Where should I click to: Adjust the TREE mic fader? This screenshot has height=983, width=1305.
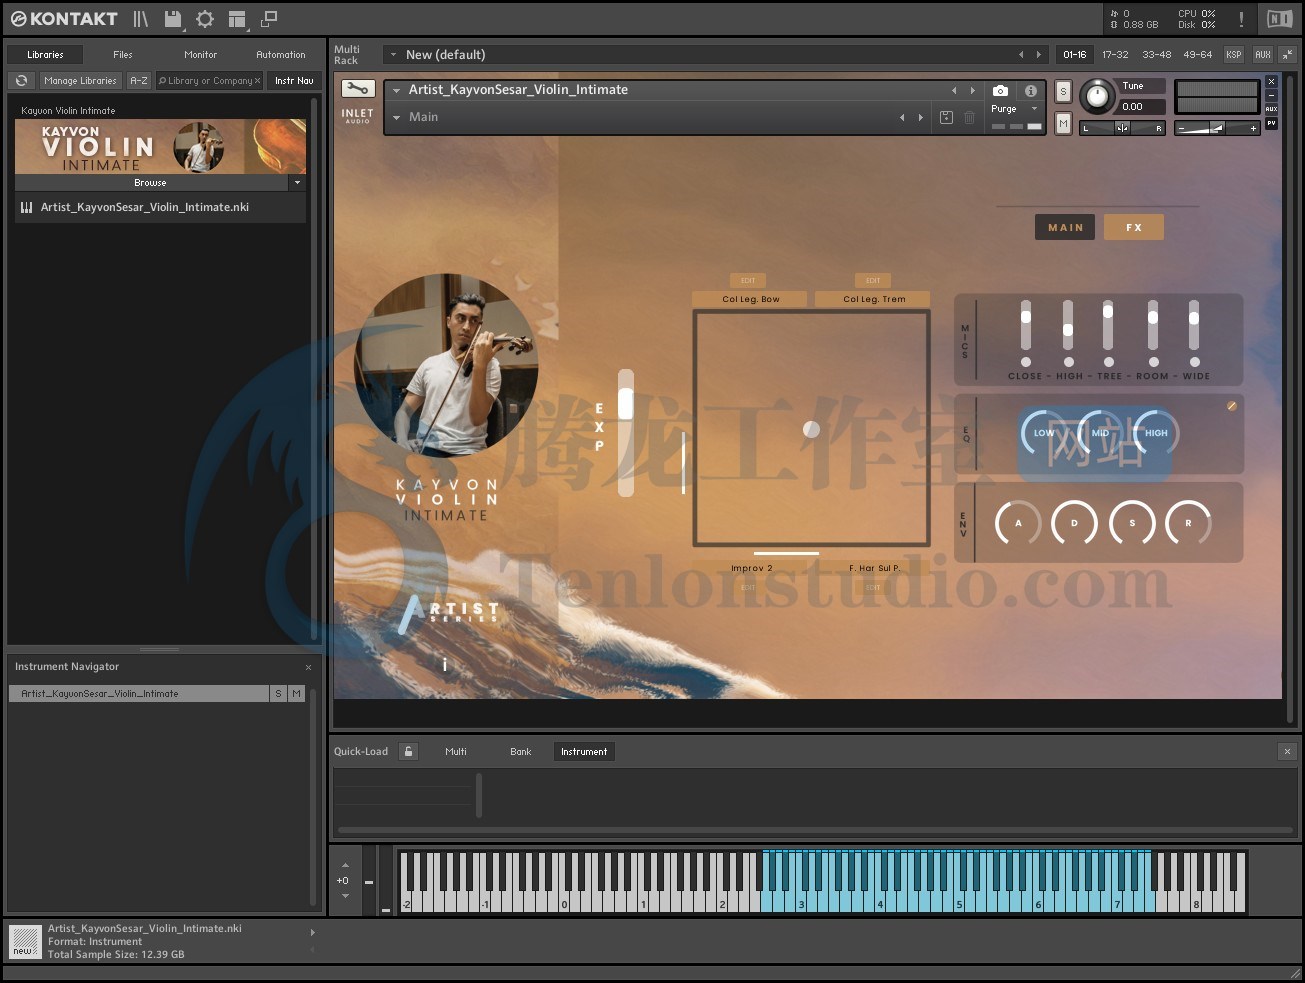(x=1108, y=326)
